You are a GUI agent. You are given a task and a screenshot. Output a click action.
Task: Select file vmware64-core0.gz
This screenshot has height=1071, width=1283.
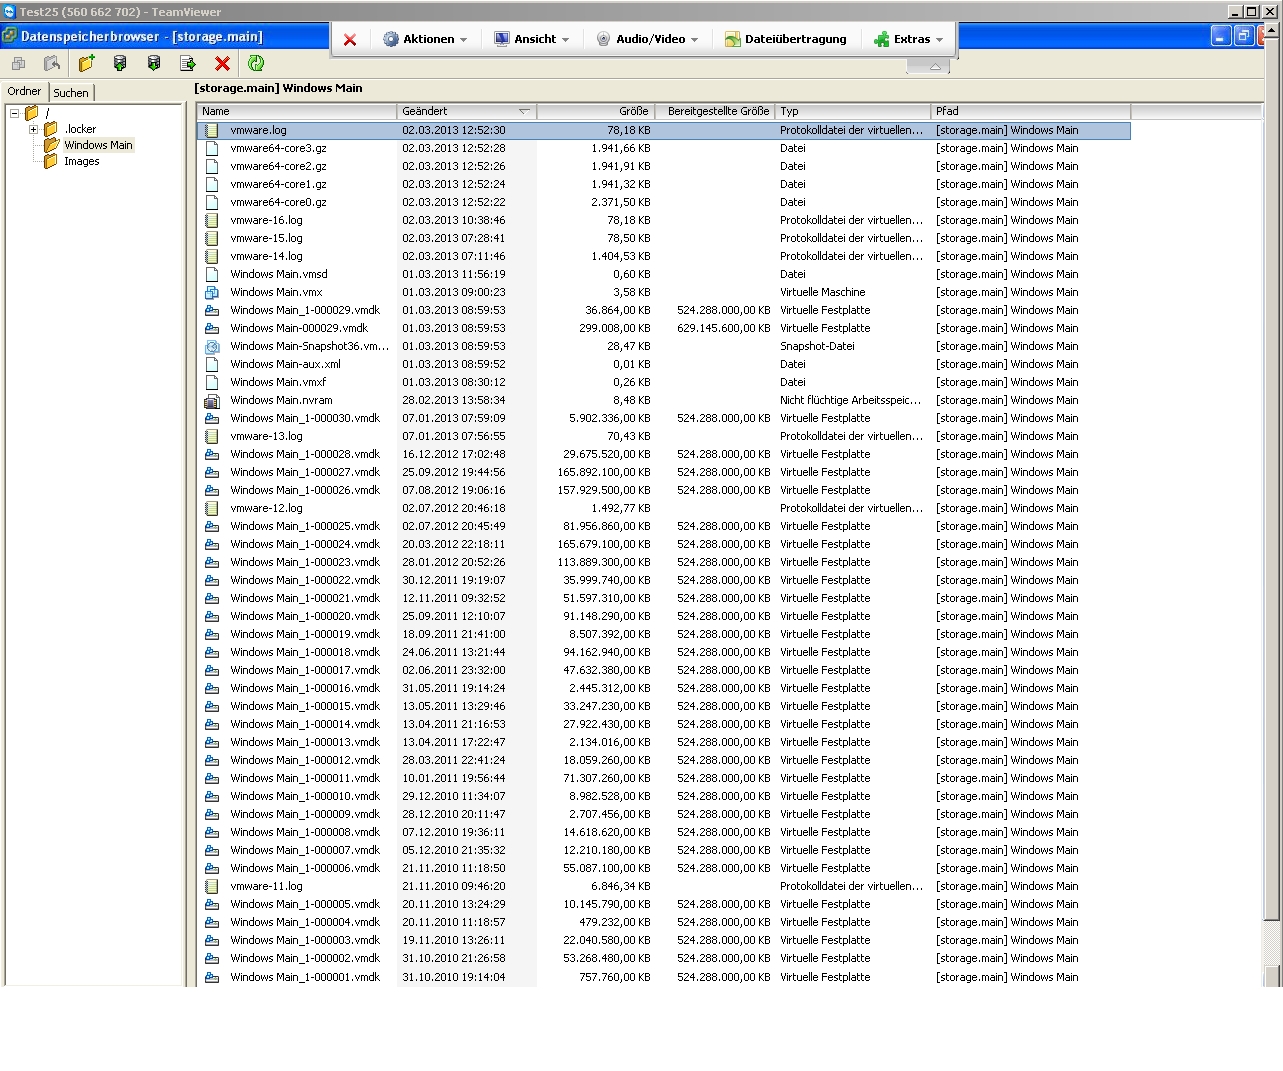(278, 202)
